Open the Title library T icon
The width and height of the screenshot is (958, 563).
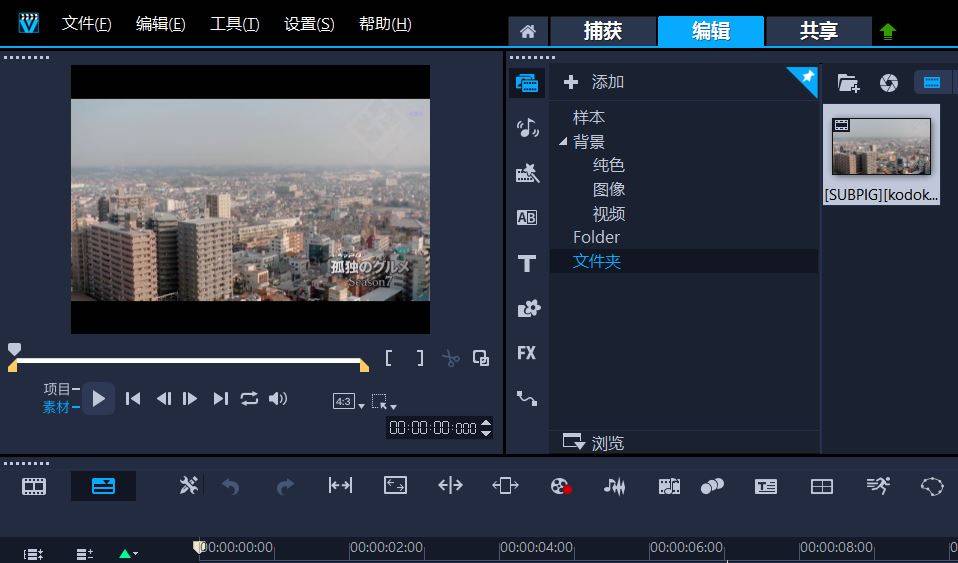pyautogui.click(x=527, y=264)
